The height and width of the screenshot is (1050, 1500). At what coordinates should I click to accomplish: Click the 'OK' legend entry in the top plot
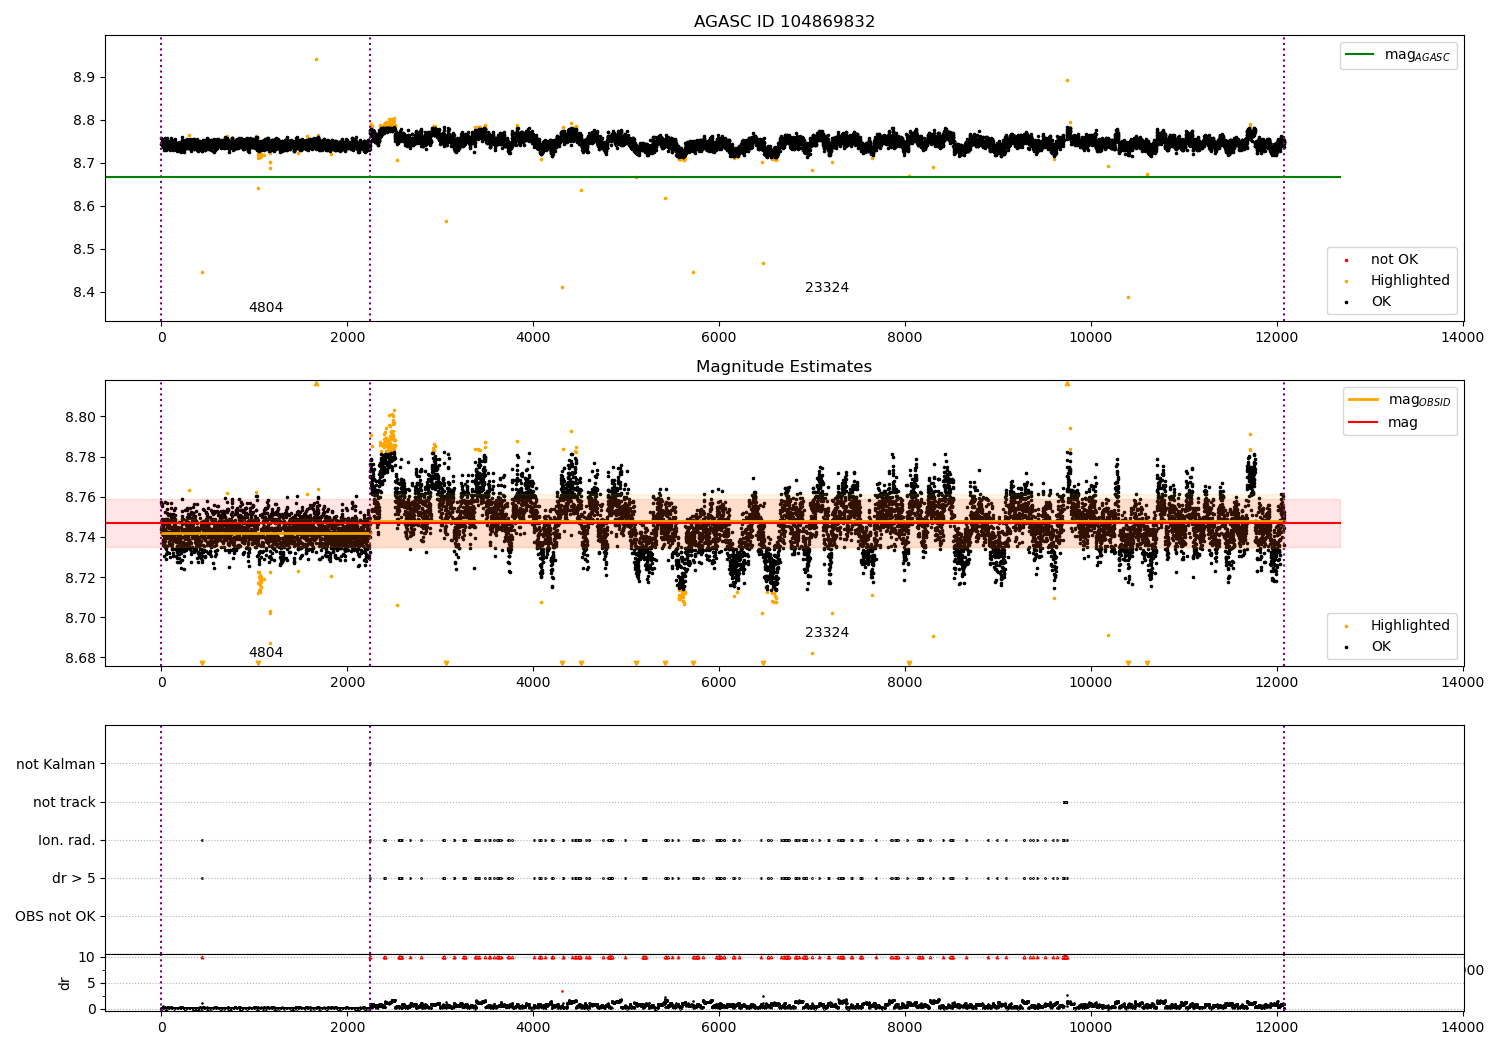point(1381,302)
